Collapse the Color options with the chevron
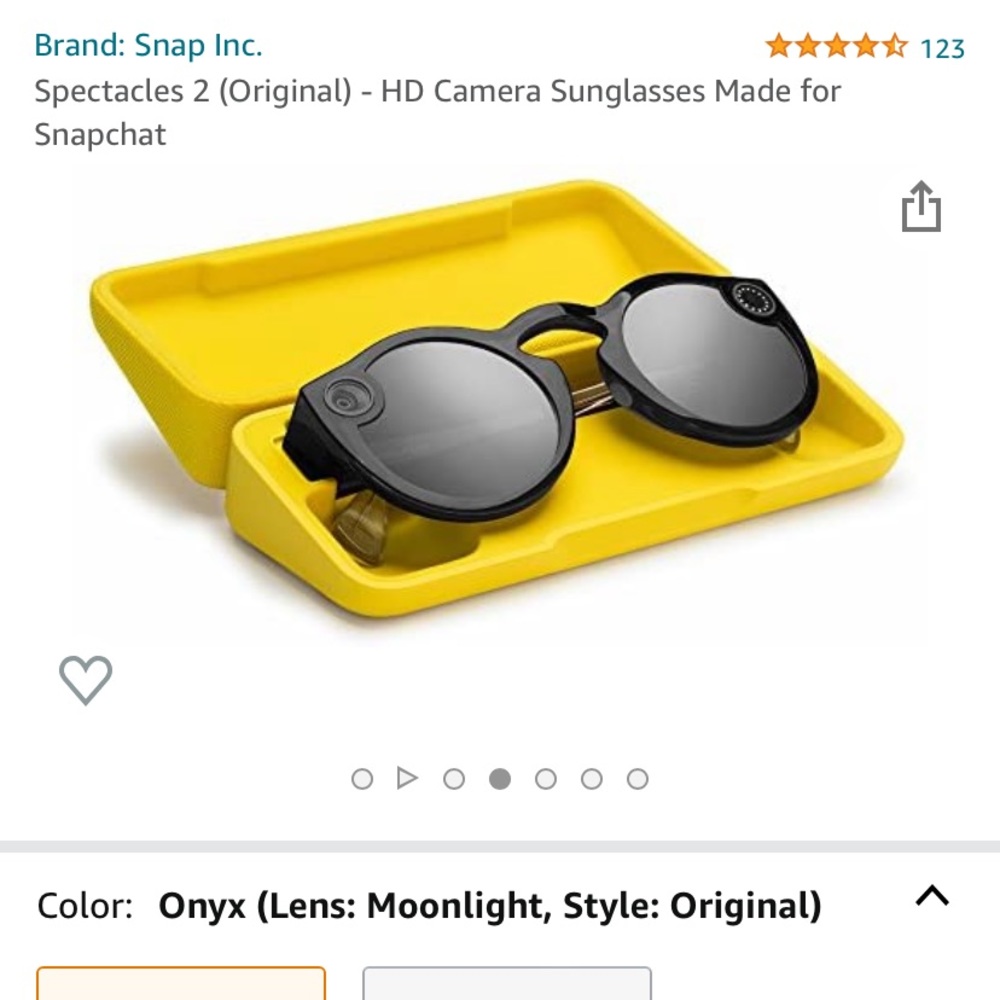The height and width of the screenshot is (1000, 1000). pos(932,896)
